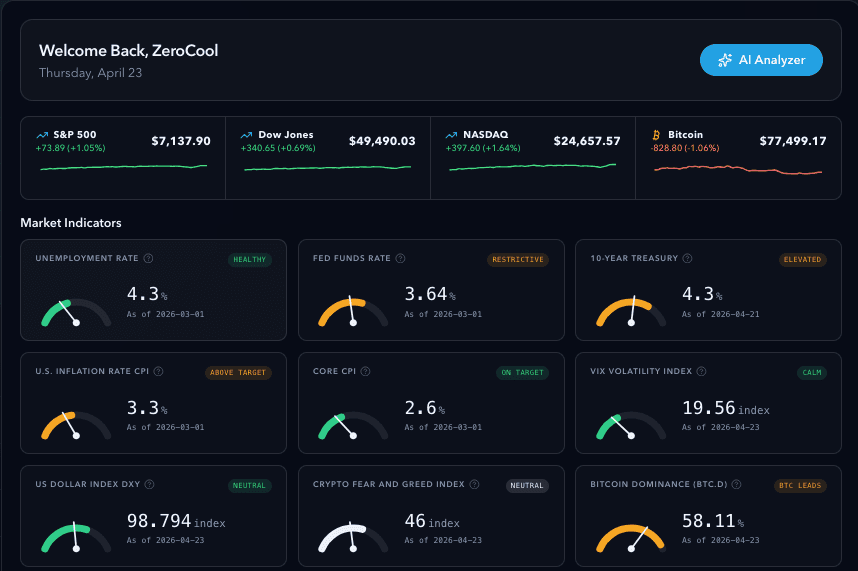Click the S&P 500 change +73.89 (+1.05%)
Image resolution: width=858 pixels, height=571 pixels.
71,148
